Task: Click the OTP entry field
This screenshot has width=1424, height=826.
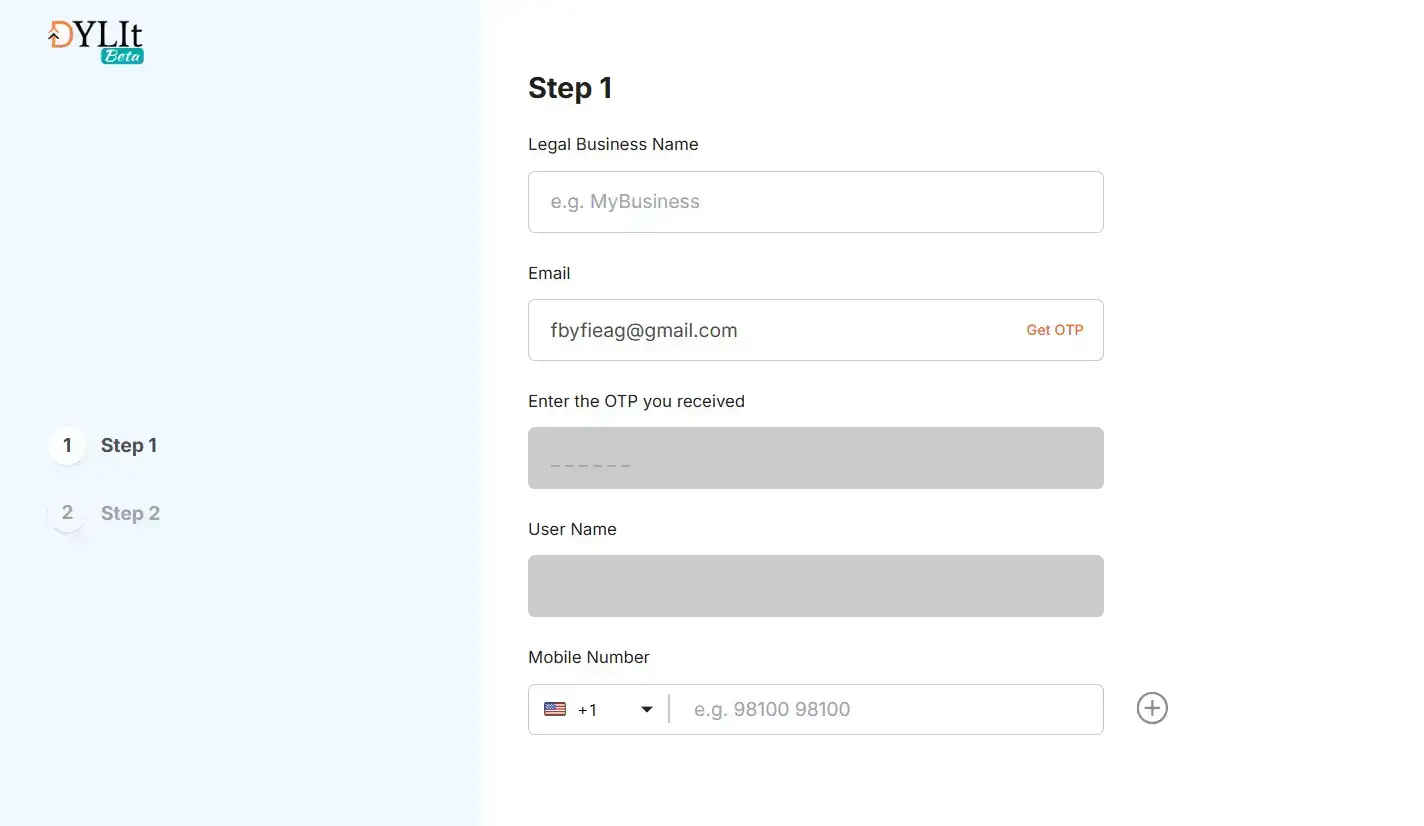Action: (x=815, y=458)
